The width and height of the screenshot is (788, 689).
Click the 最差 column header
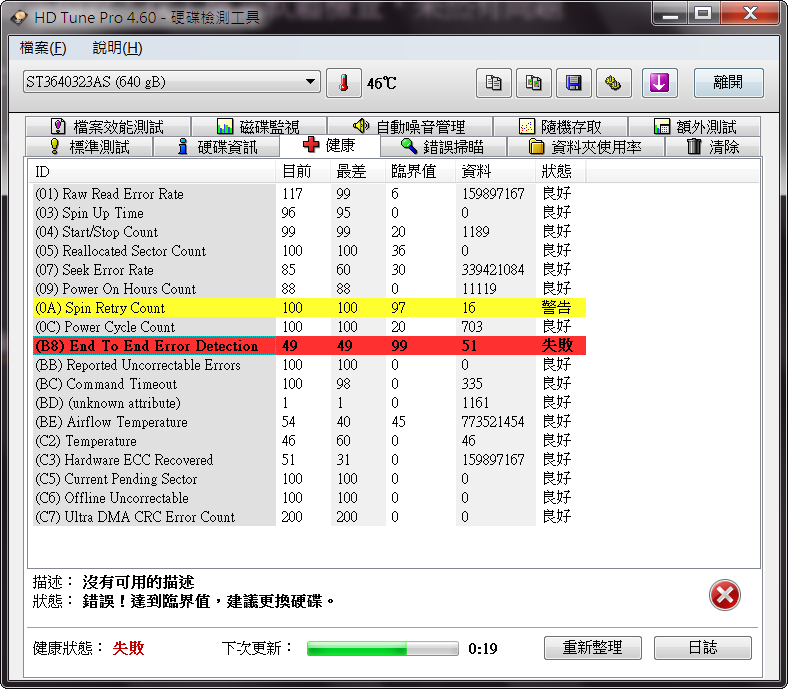(x=358, y=172)
